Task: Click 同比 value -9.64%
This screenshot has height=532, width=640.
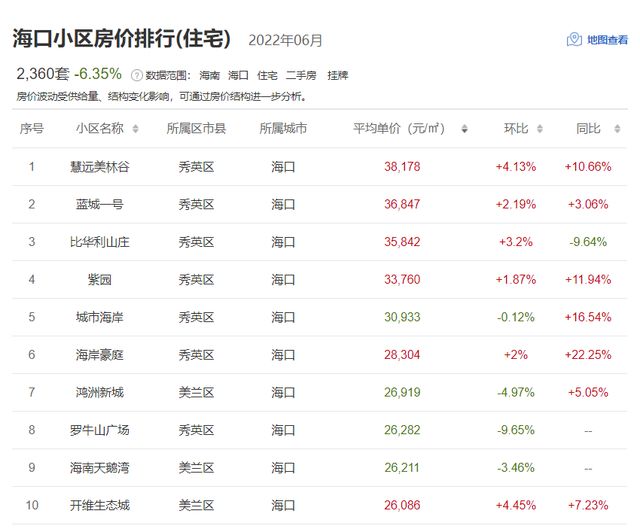Action: pos(588,242)
